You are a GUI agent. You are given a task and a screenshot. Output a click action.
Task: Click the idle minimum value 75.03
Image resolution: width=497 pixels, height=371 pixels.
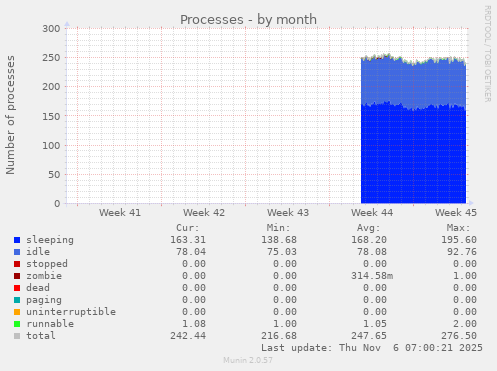(x=282, y=252)
